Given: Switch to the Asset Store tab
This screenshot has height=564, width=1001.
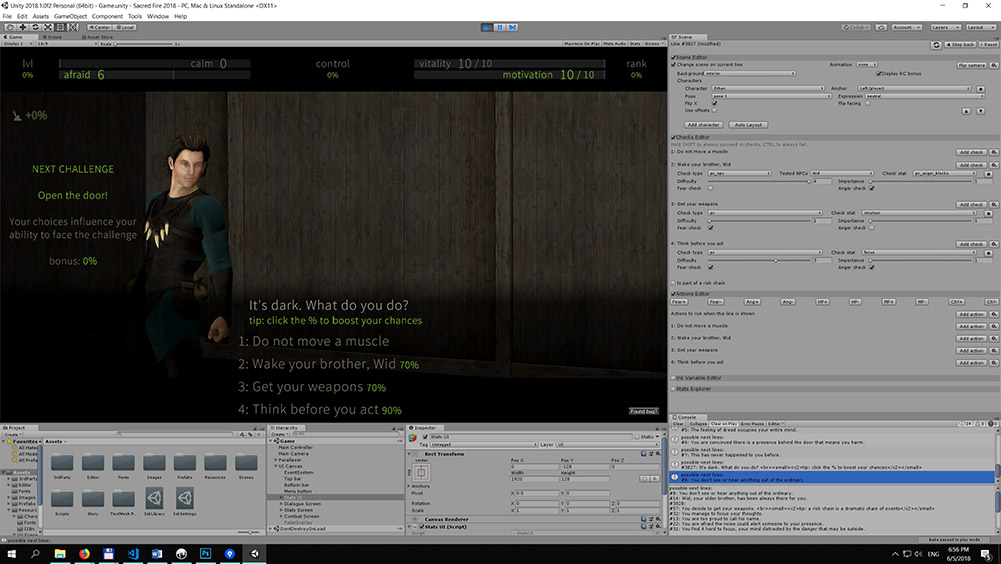Looking at the screenshot, I should pyautogui.click(x=98, y=37).
